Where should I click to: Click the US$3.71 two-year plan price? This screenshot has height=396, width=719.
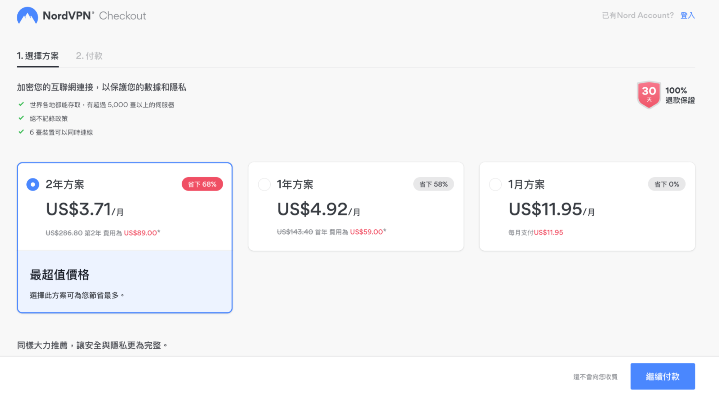pos(84,209)
